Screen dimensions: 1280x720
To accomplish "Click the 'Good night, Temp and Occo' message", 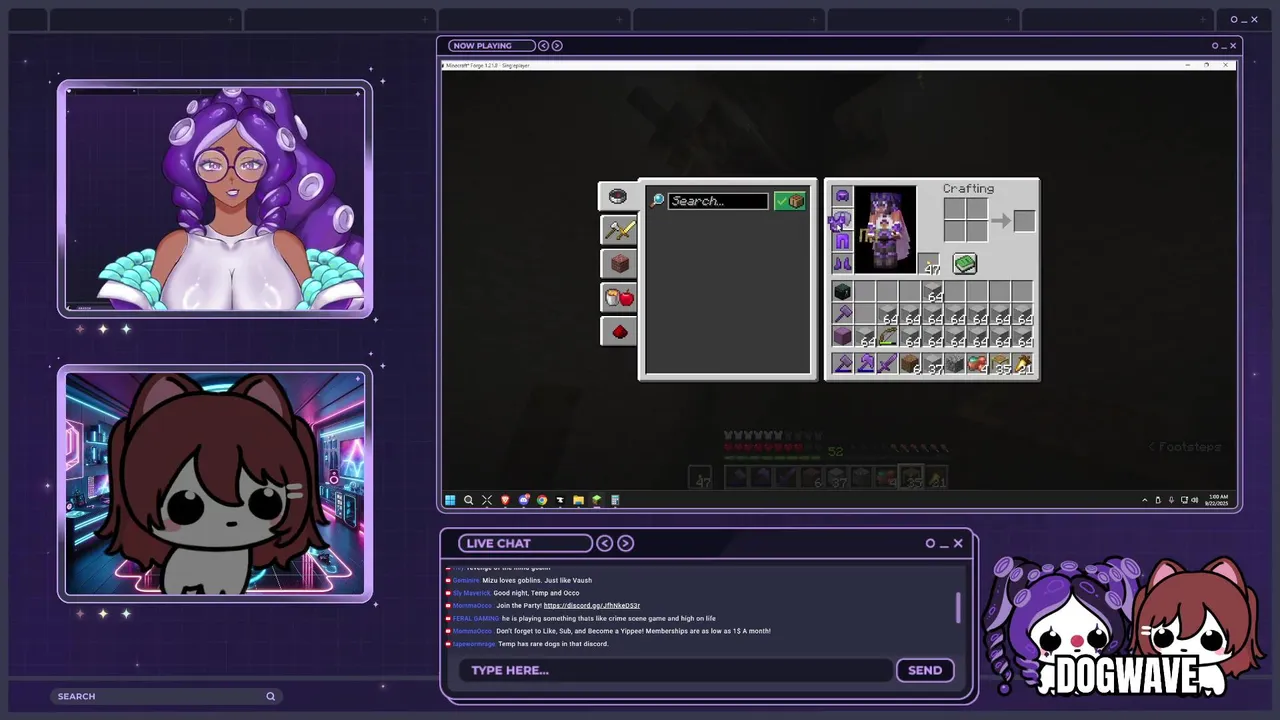I will (x=536, y=593).
